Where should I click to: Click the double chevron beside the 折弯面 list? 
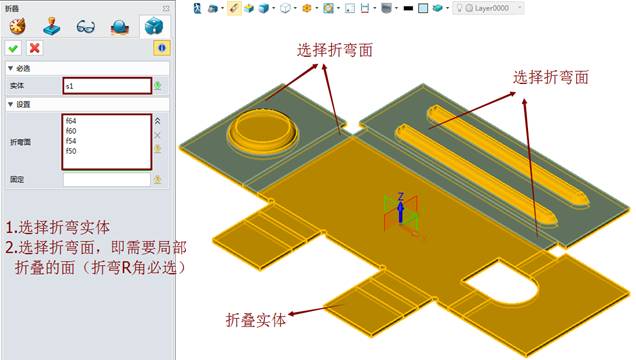pyautogui.click(x=158, y=121)
